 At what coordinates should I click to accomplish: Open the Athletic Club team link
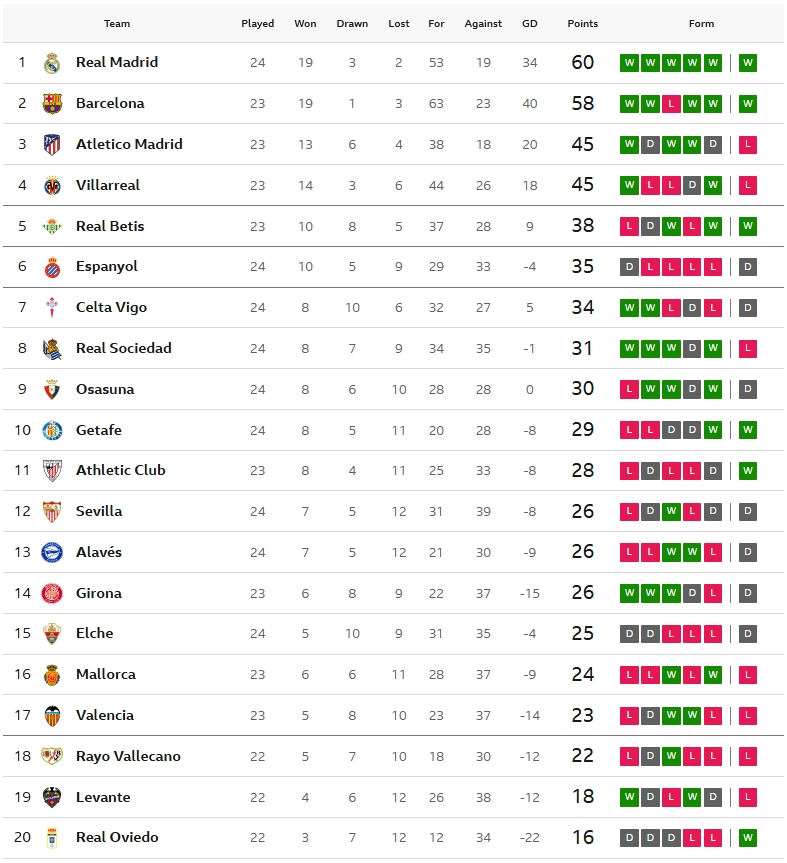[x=120, y=470]
